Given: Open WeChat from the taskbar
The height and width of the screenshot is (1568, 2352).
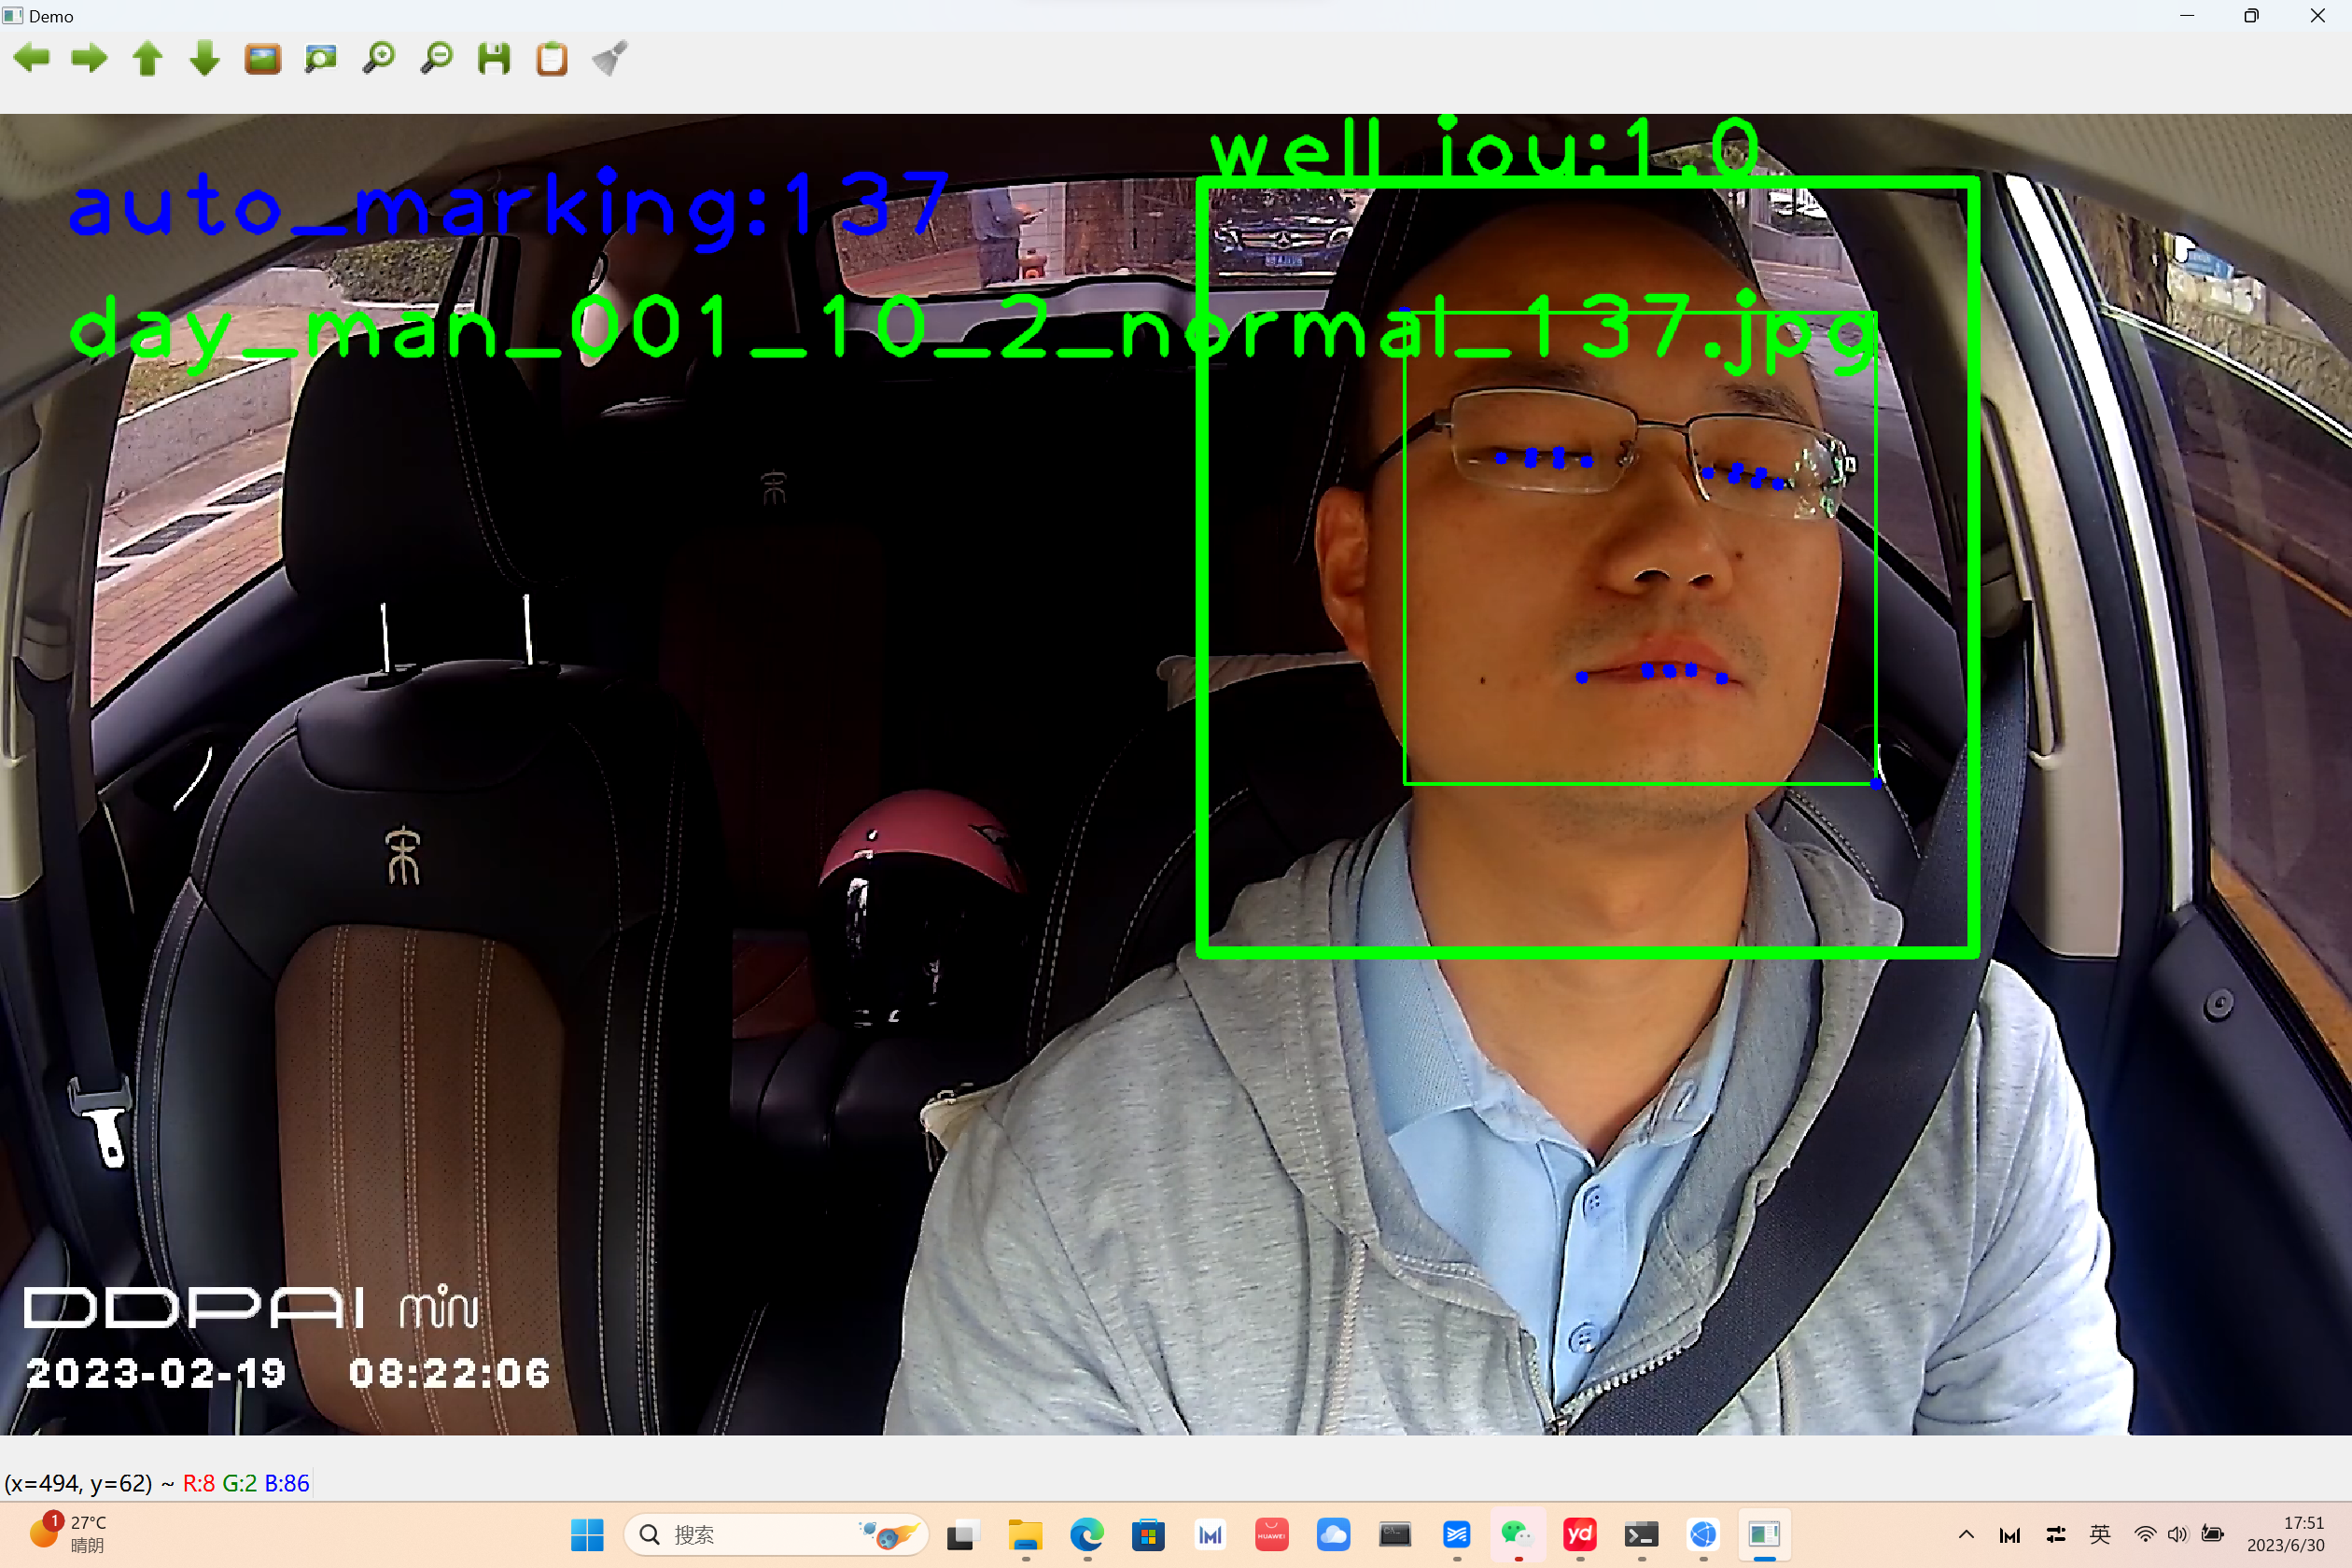Looking at the screenshot, I should 1517,1534.
